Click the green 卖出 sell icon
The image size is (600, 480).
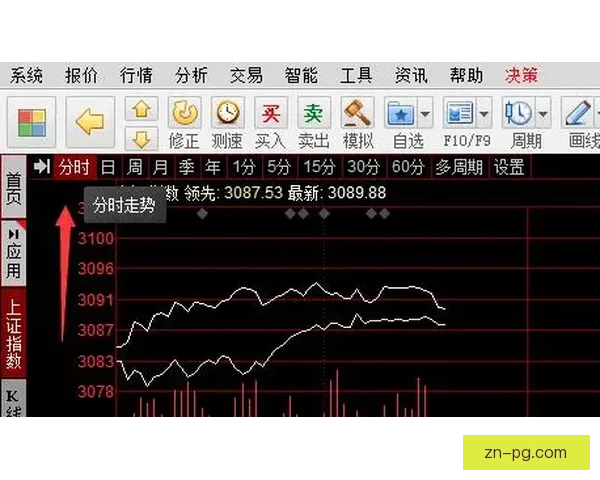click(x=314, y=113)
